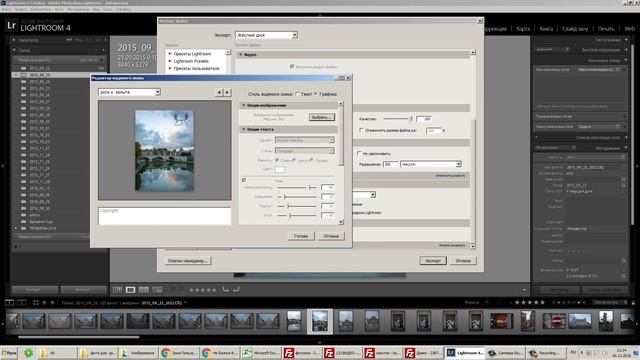640x360 pixels.
Task: Open Chrome window in the taskbar
Action: [179, 353]
